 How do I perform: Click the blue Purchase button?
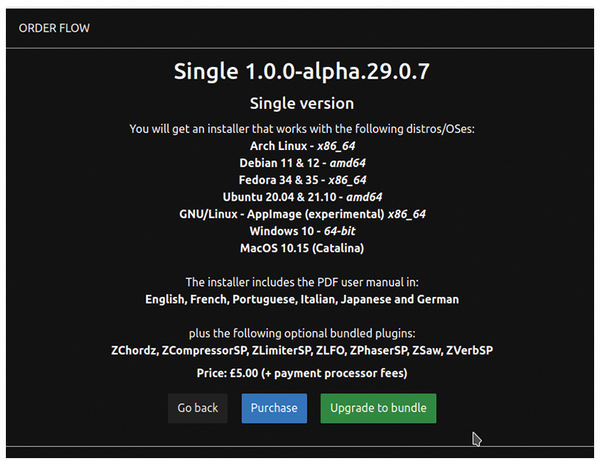coord(274,408)
